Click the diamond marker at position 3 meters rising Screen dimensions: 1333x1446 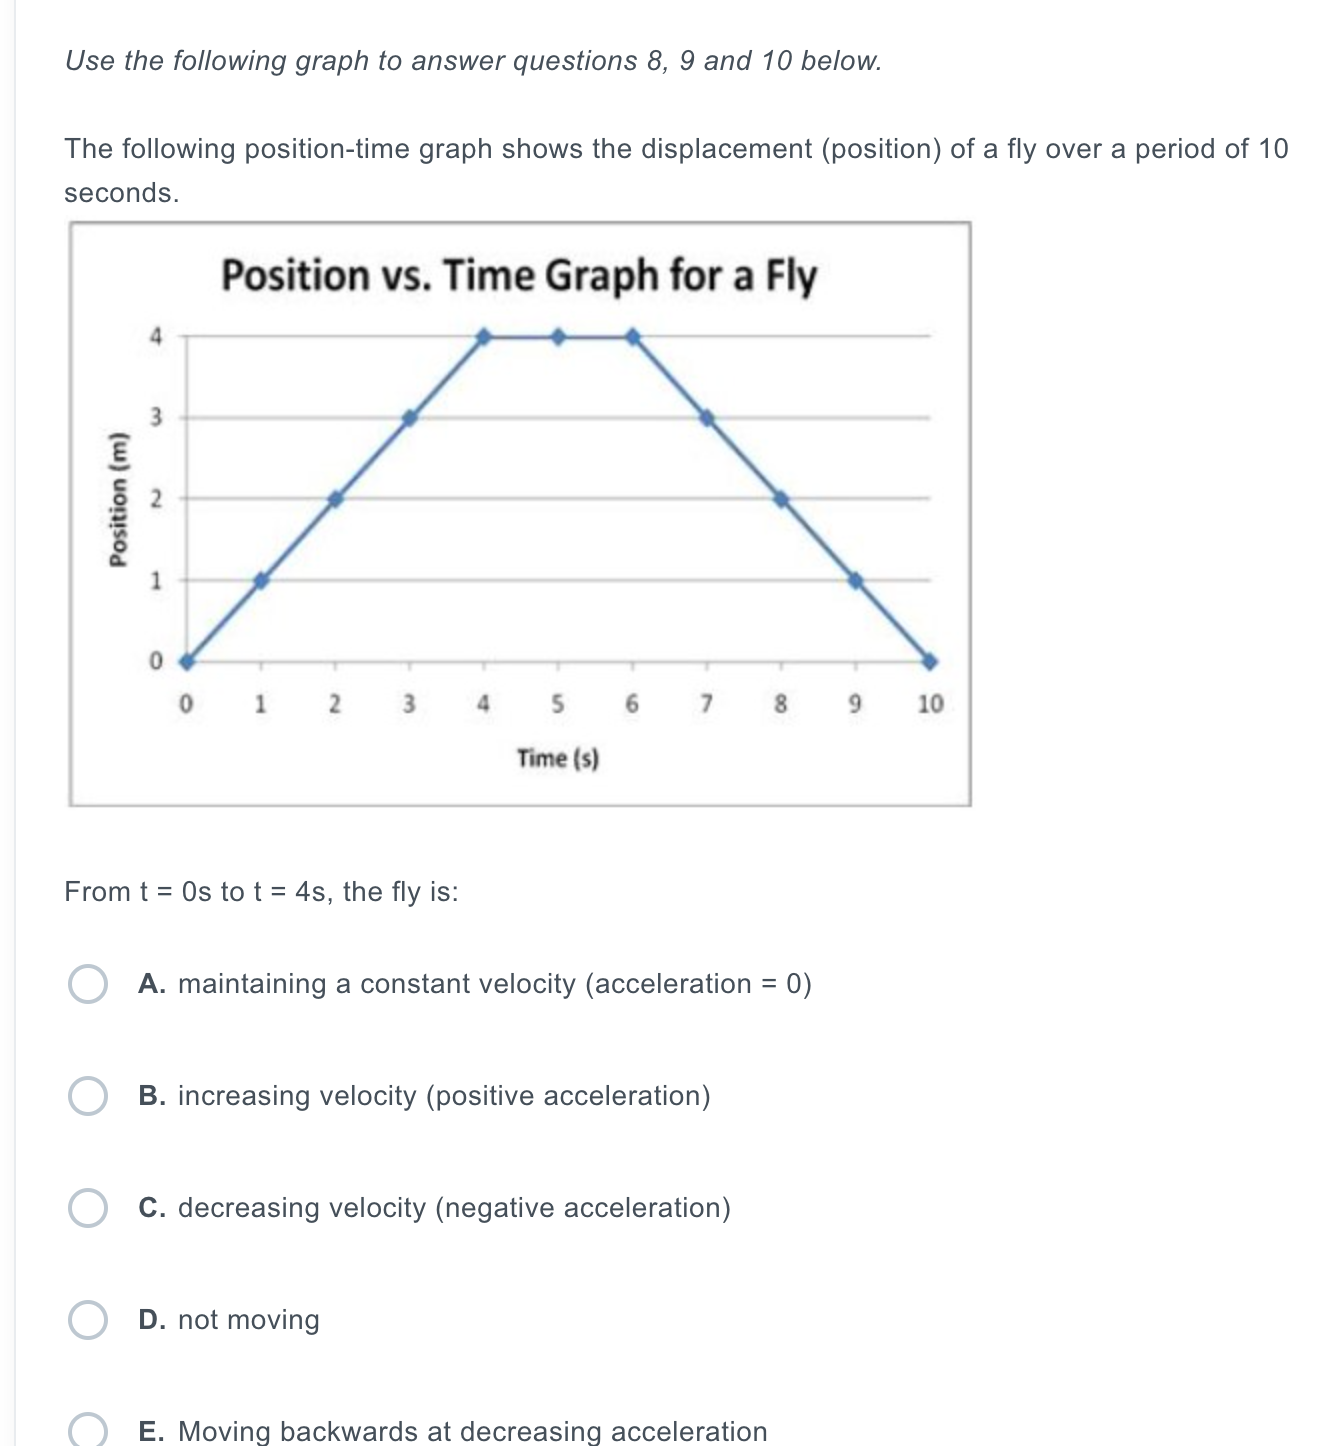click(x=410, y=417)
